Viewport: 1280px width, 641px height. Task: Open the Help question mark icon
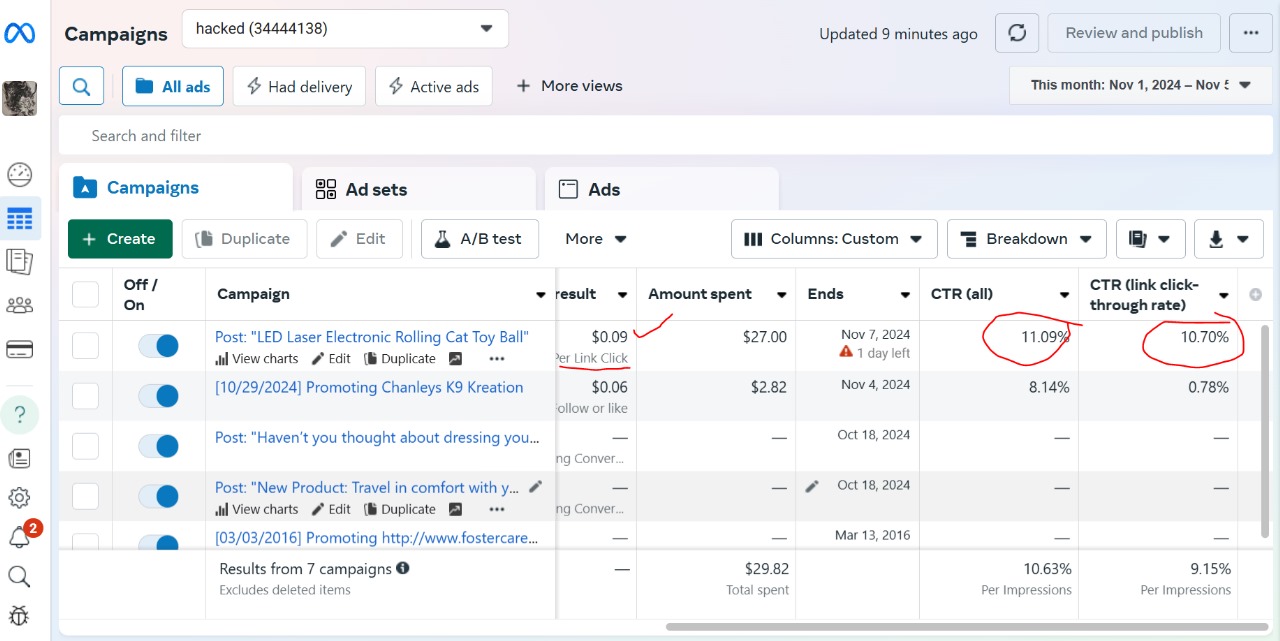click(20, 414)
